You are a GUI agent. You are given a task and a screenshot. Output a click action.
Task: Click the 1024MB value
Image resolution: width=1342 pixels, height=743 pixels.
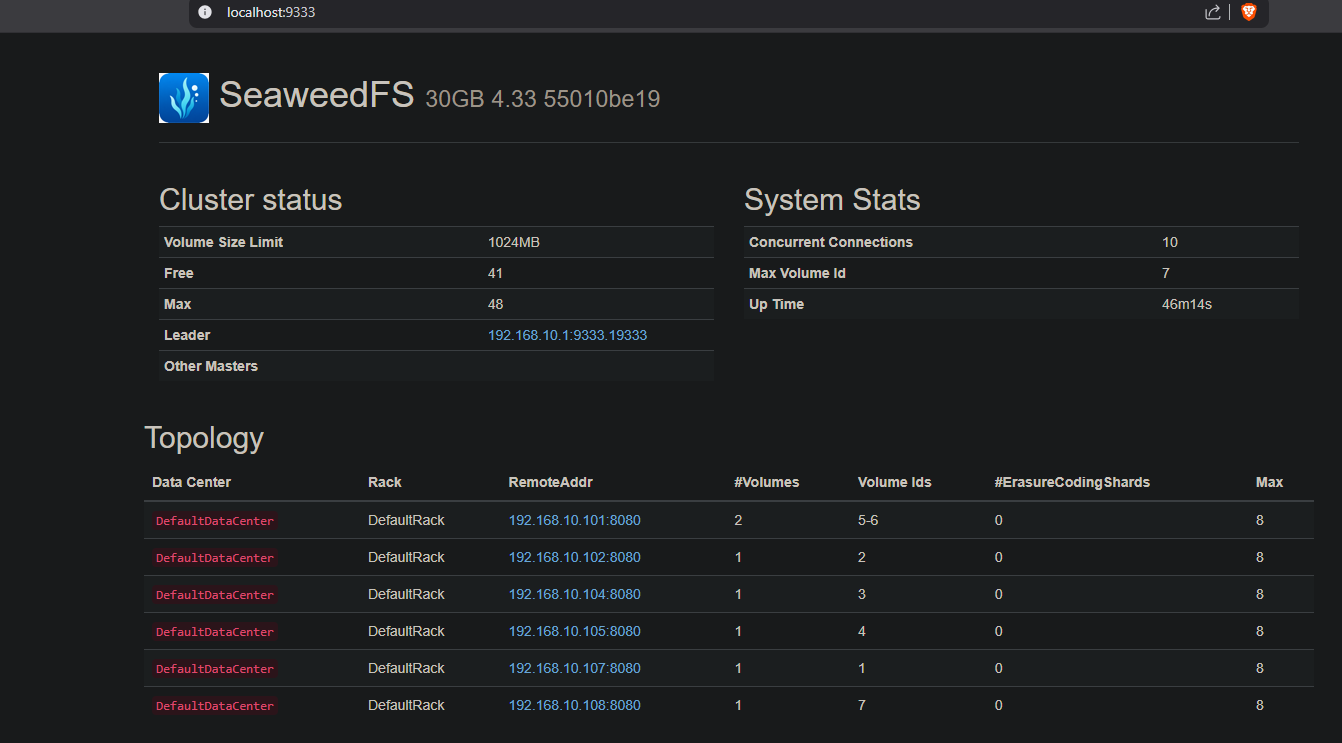[x=514, y=242]
